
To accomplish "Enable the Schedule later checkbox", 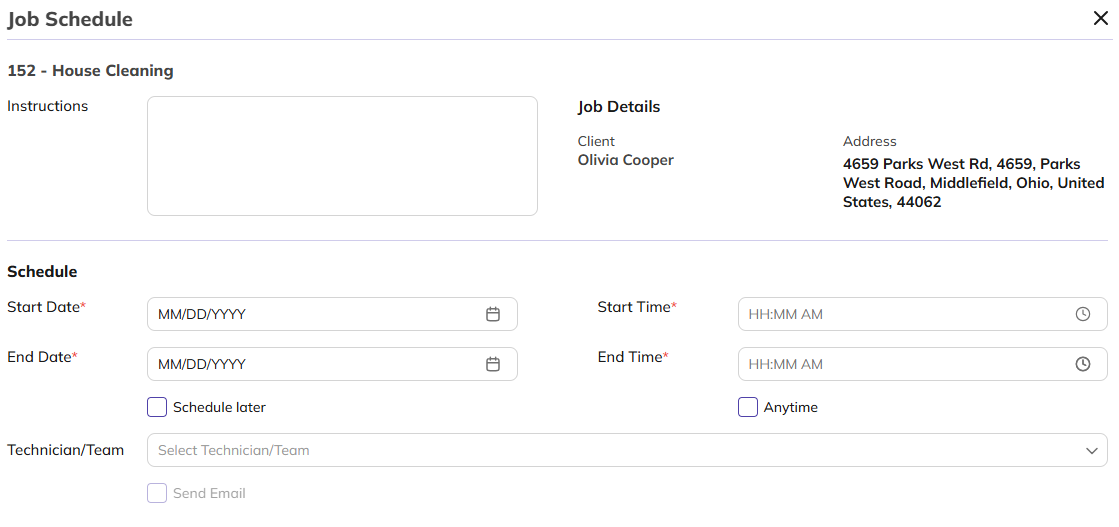I will pos(157,407).
